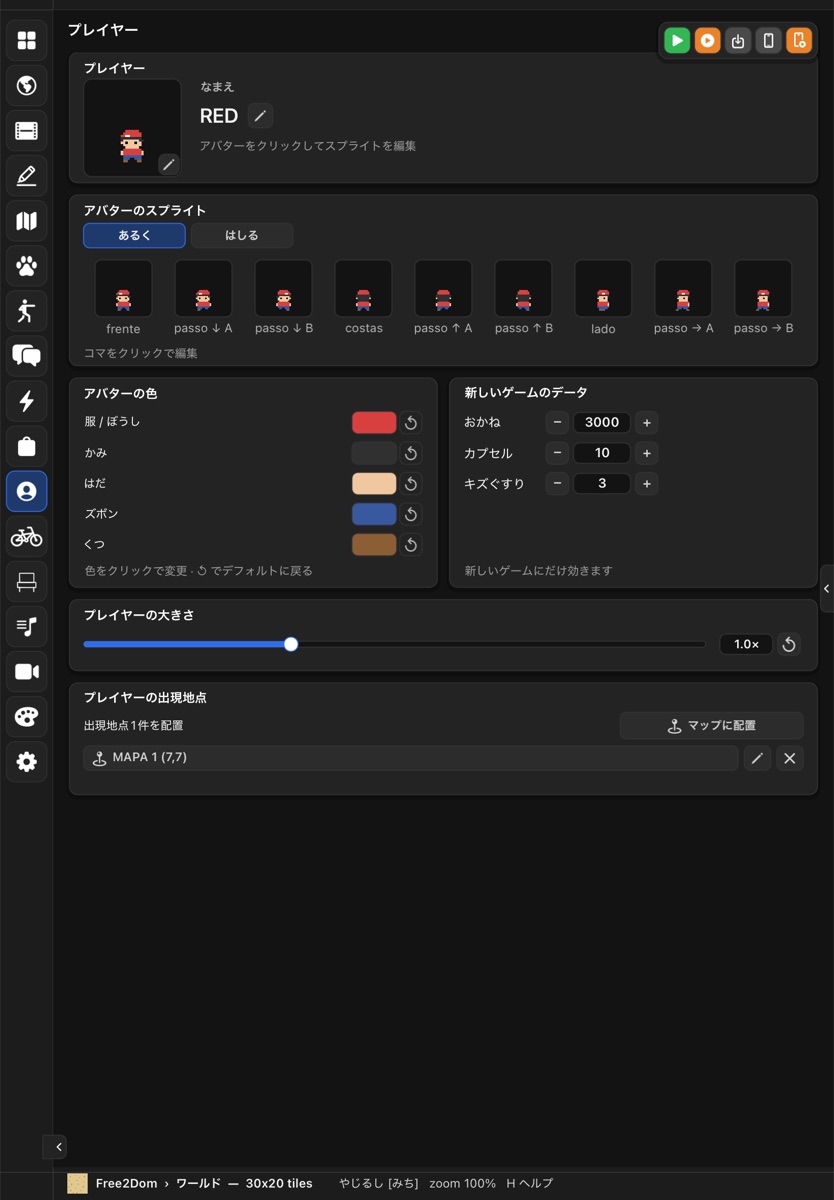834x1200 pixels.
Task: Open the paw print creatures icon
Action: click(27, 266)
